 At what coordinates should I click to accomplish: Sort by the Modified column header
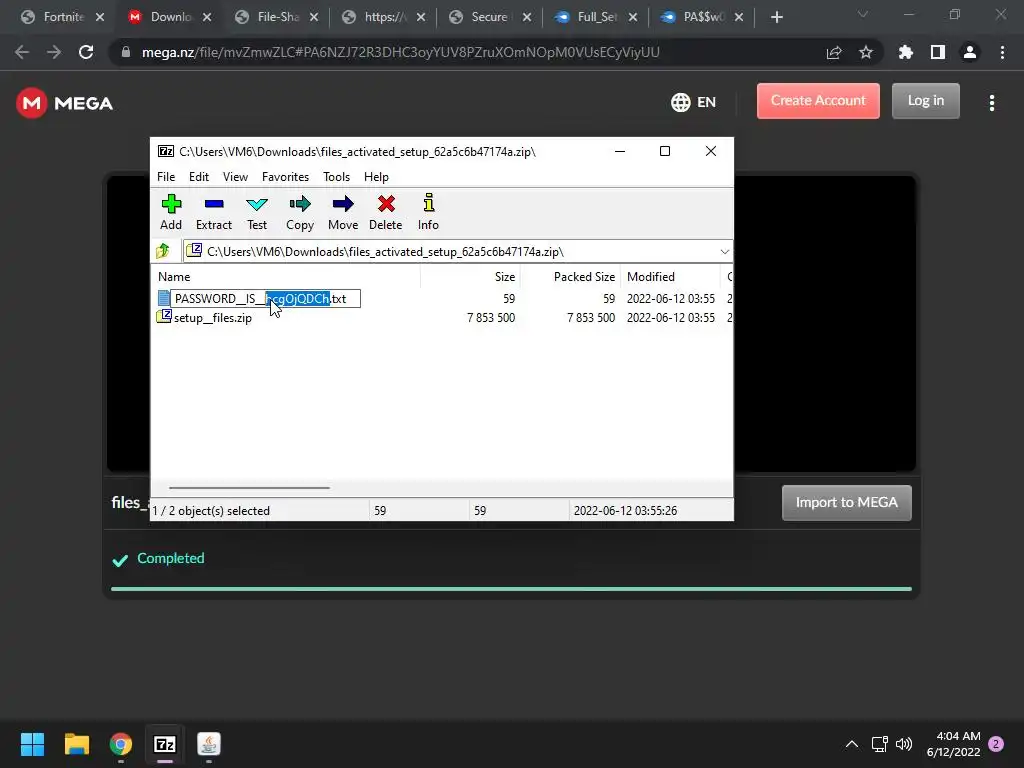(x=671, y=277)
